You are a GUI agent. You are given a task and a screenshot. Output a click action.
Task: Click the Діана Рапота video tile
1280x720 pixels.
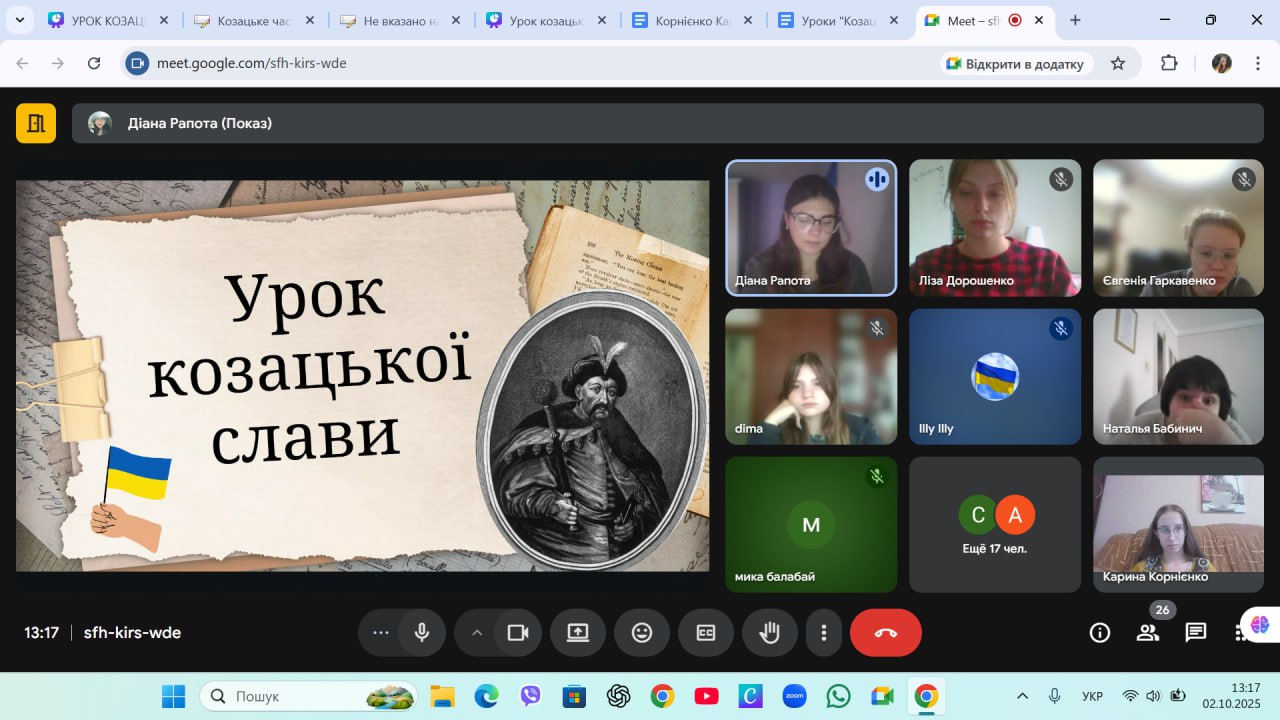(811, 228)
